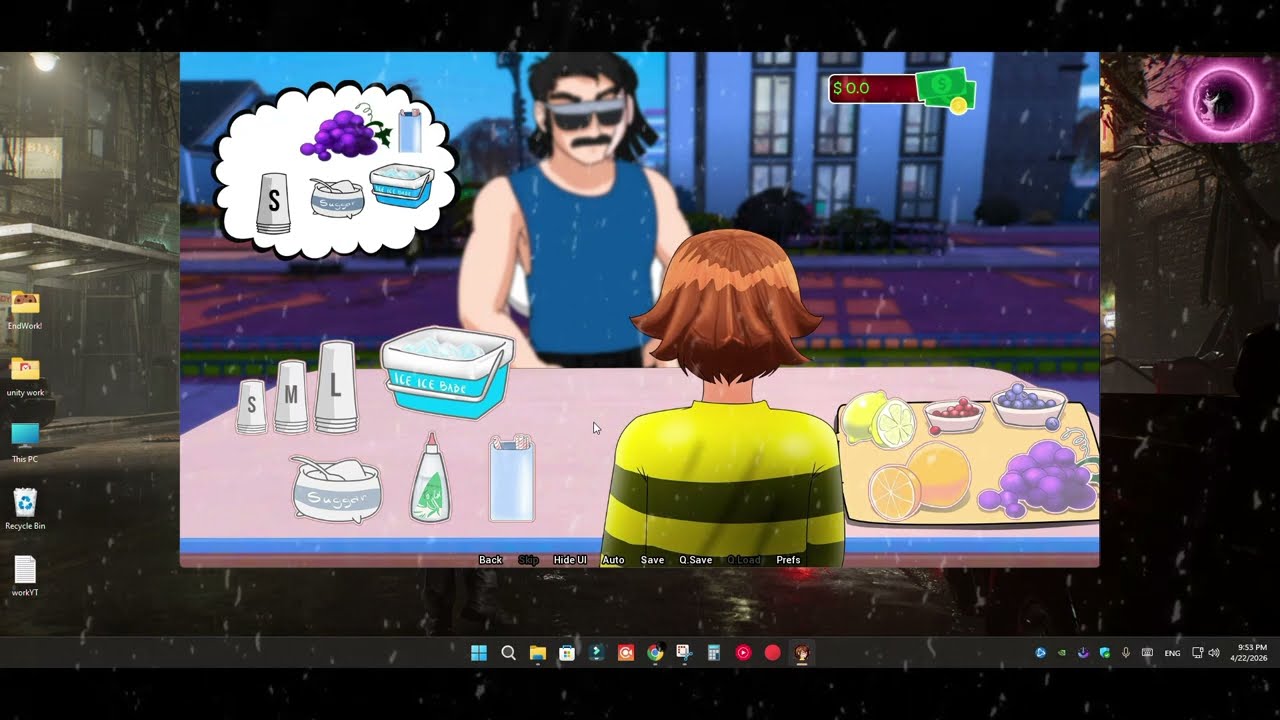This screenshot has width=1280, height=720.
Task: Click the Q.Save quick save button
Action: coord(695,560)
